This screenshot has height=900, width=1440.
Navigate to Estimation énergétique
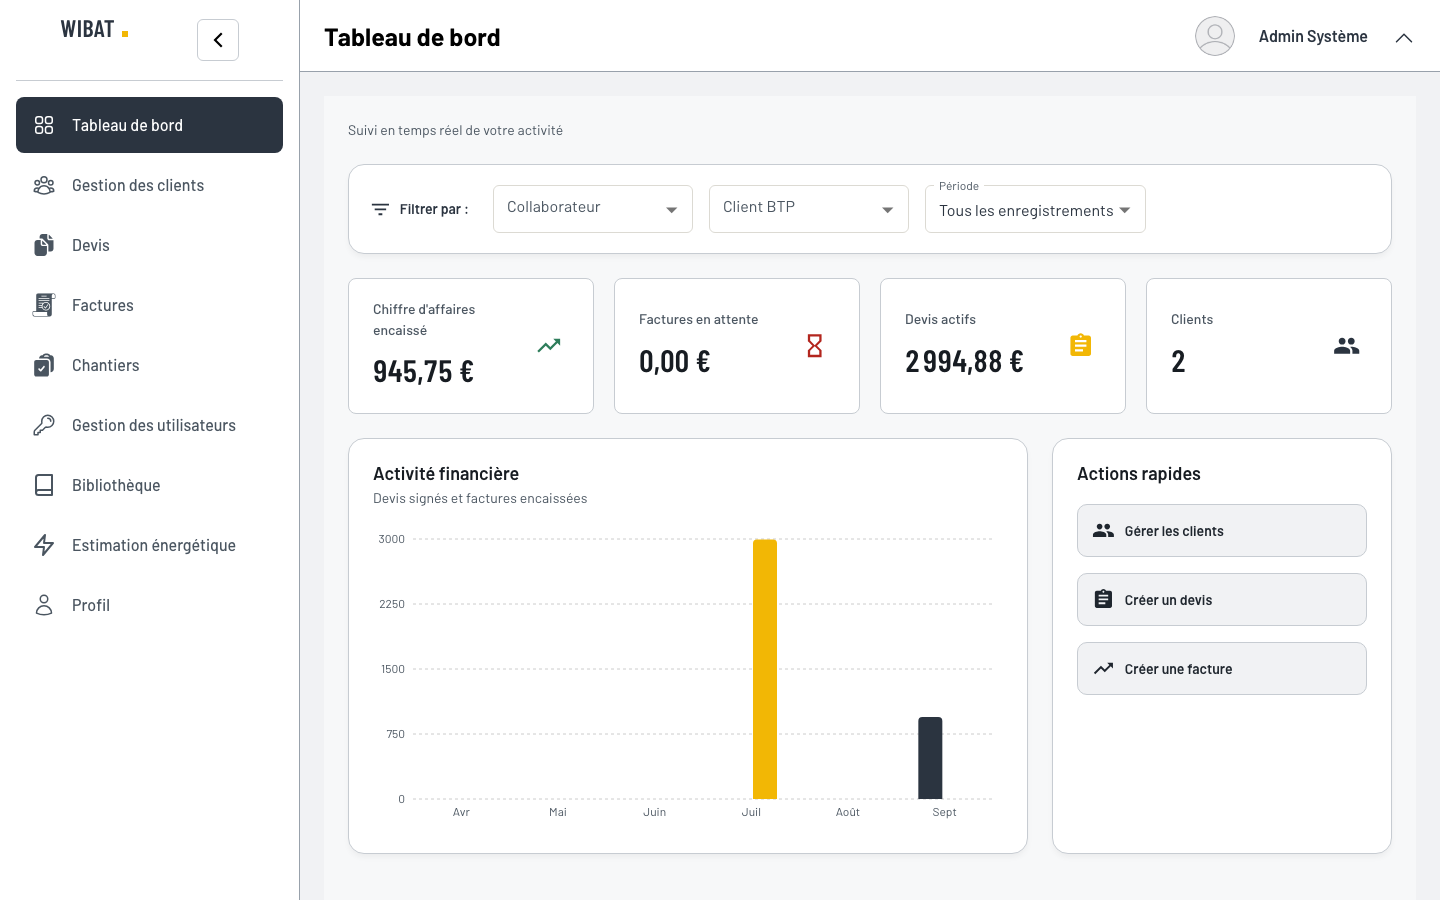point(149,545)
